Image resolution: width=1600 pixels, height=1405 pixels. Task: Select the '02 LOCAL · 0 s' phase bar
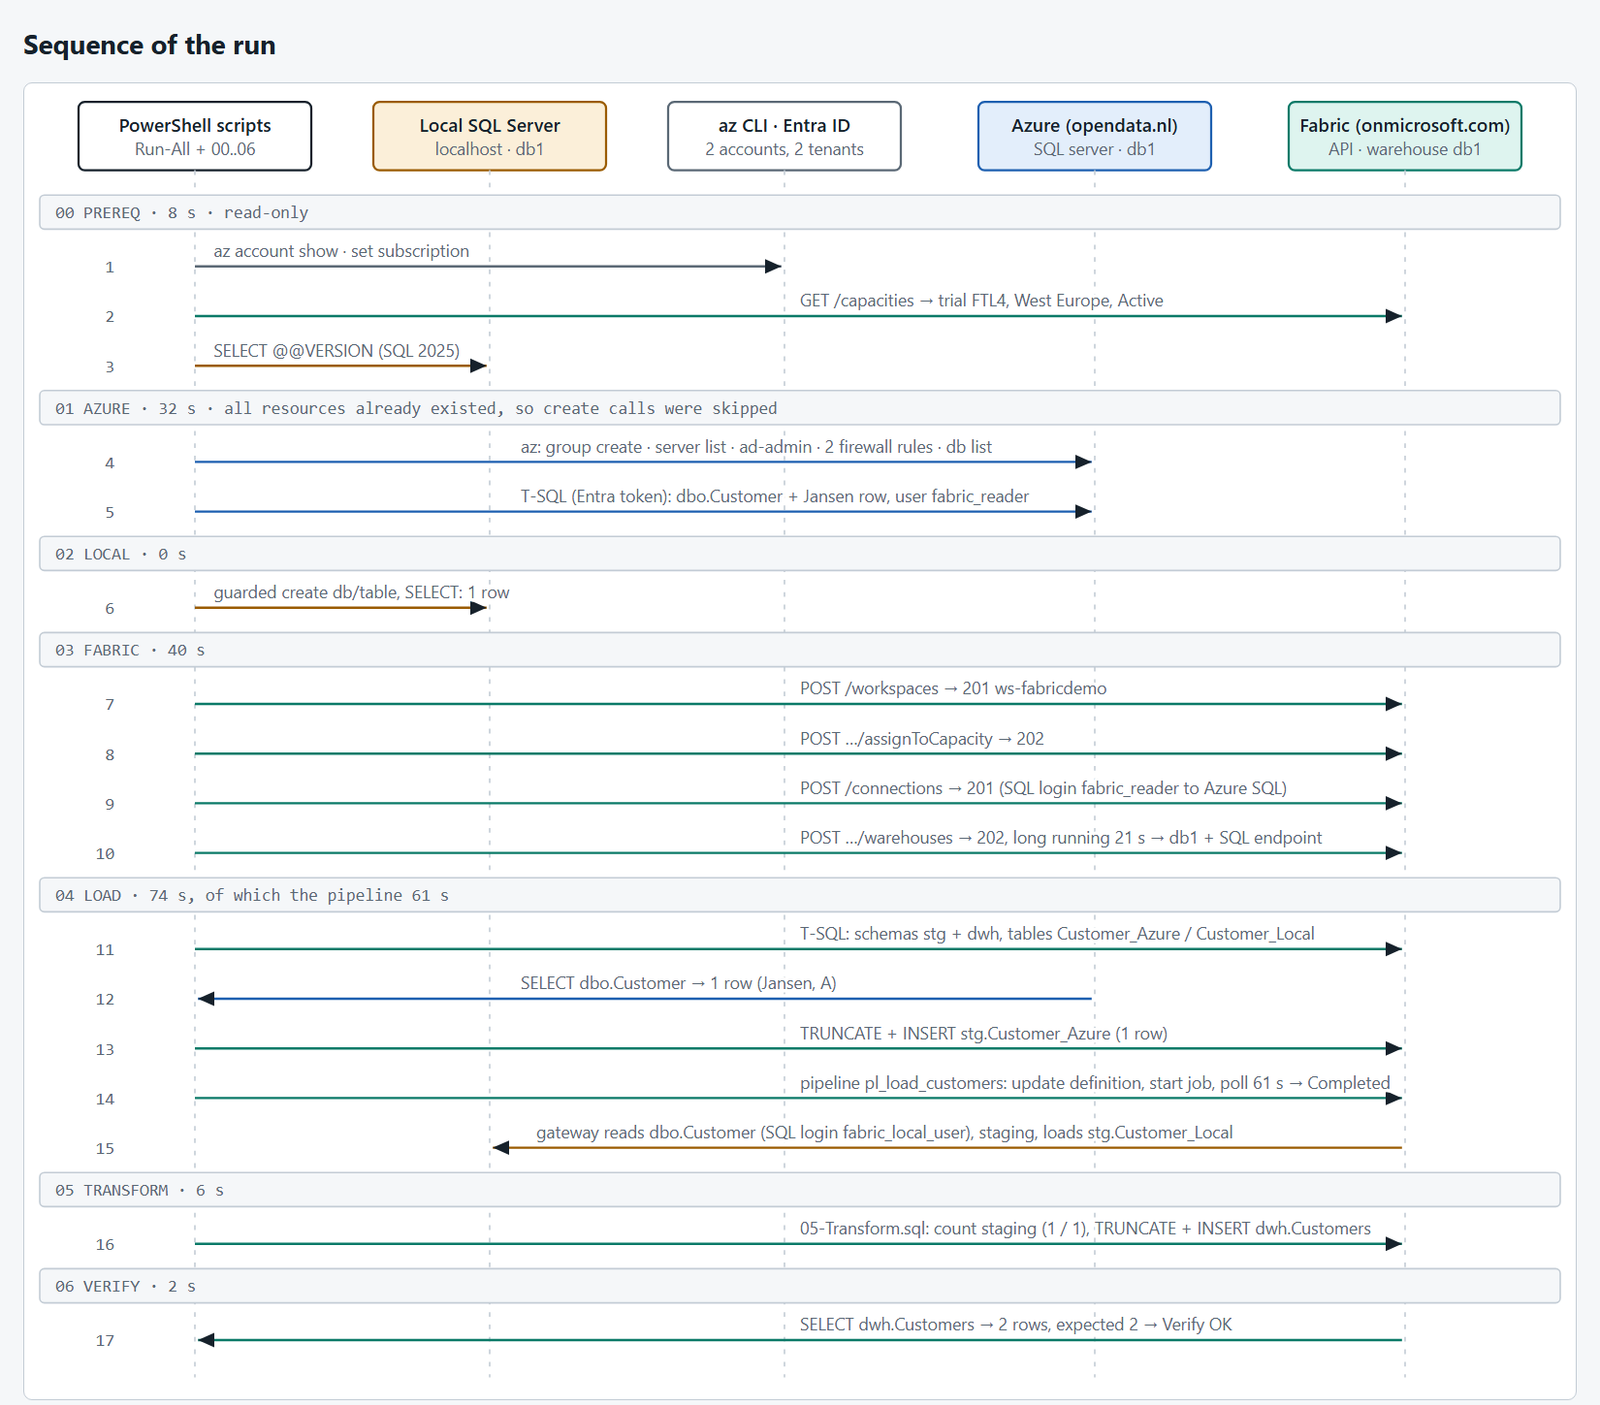click(x=800, y=554)
